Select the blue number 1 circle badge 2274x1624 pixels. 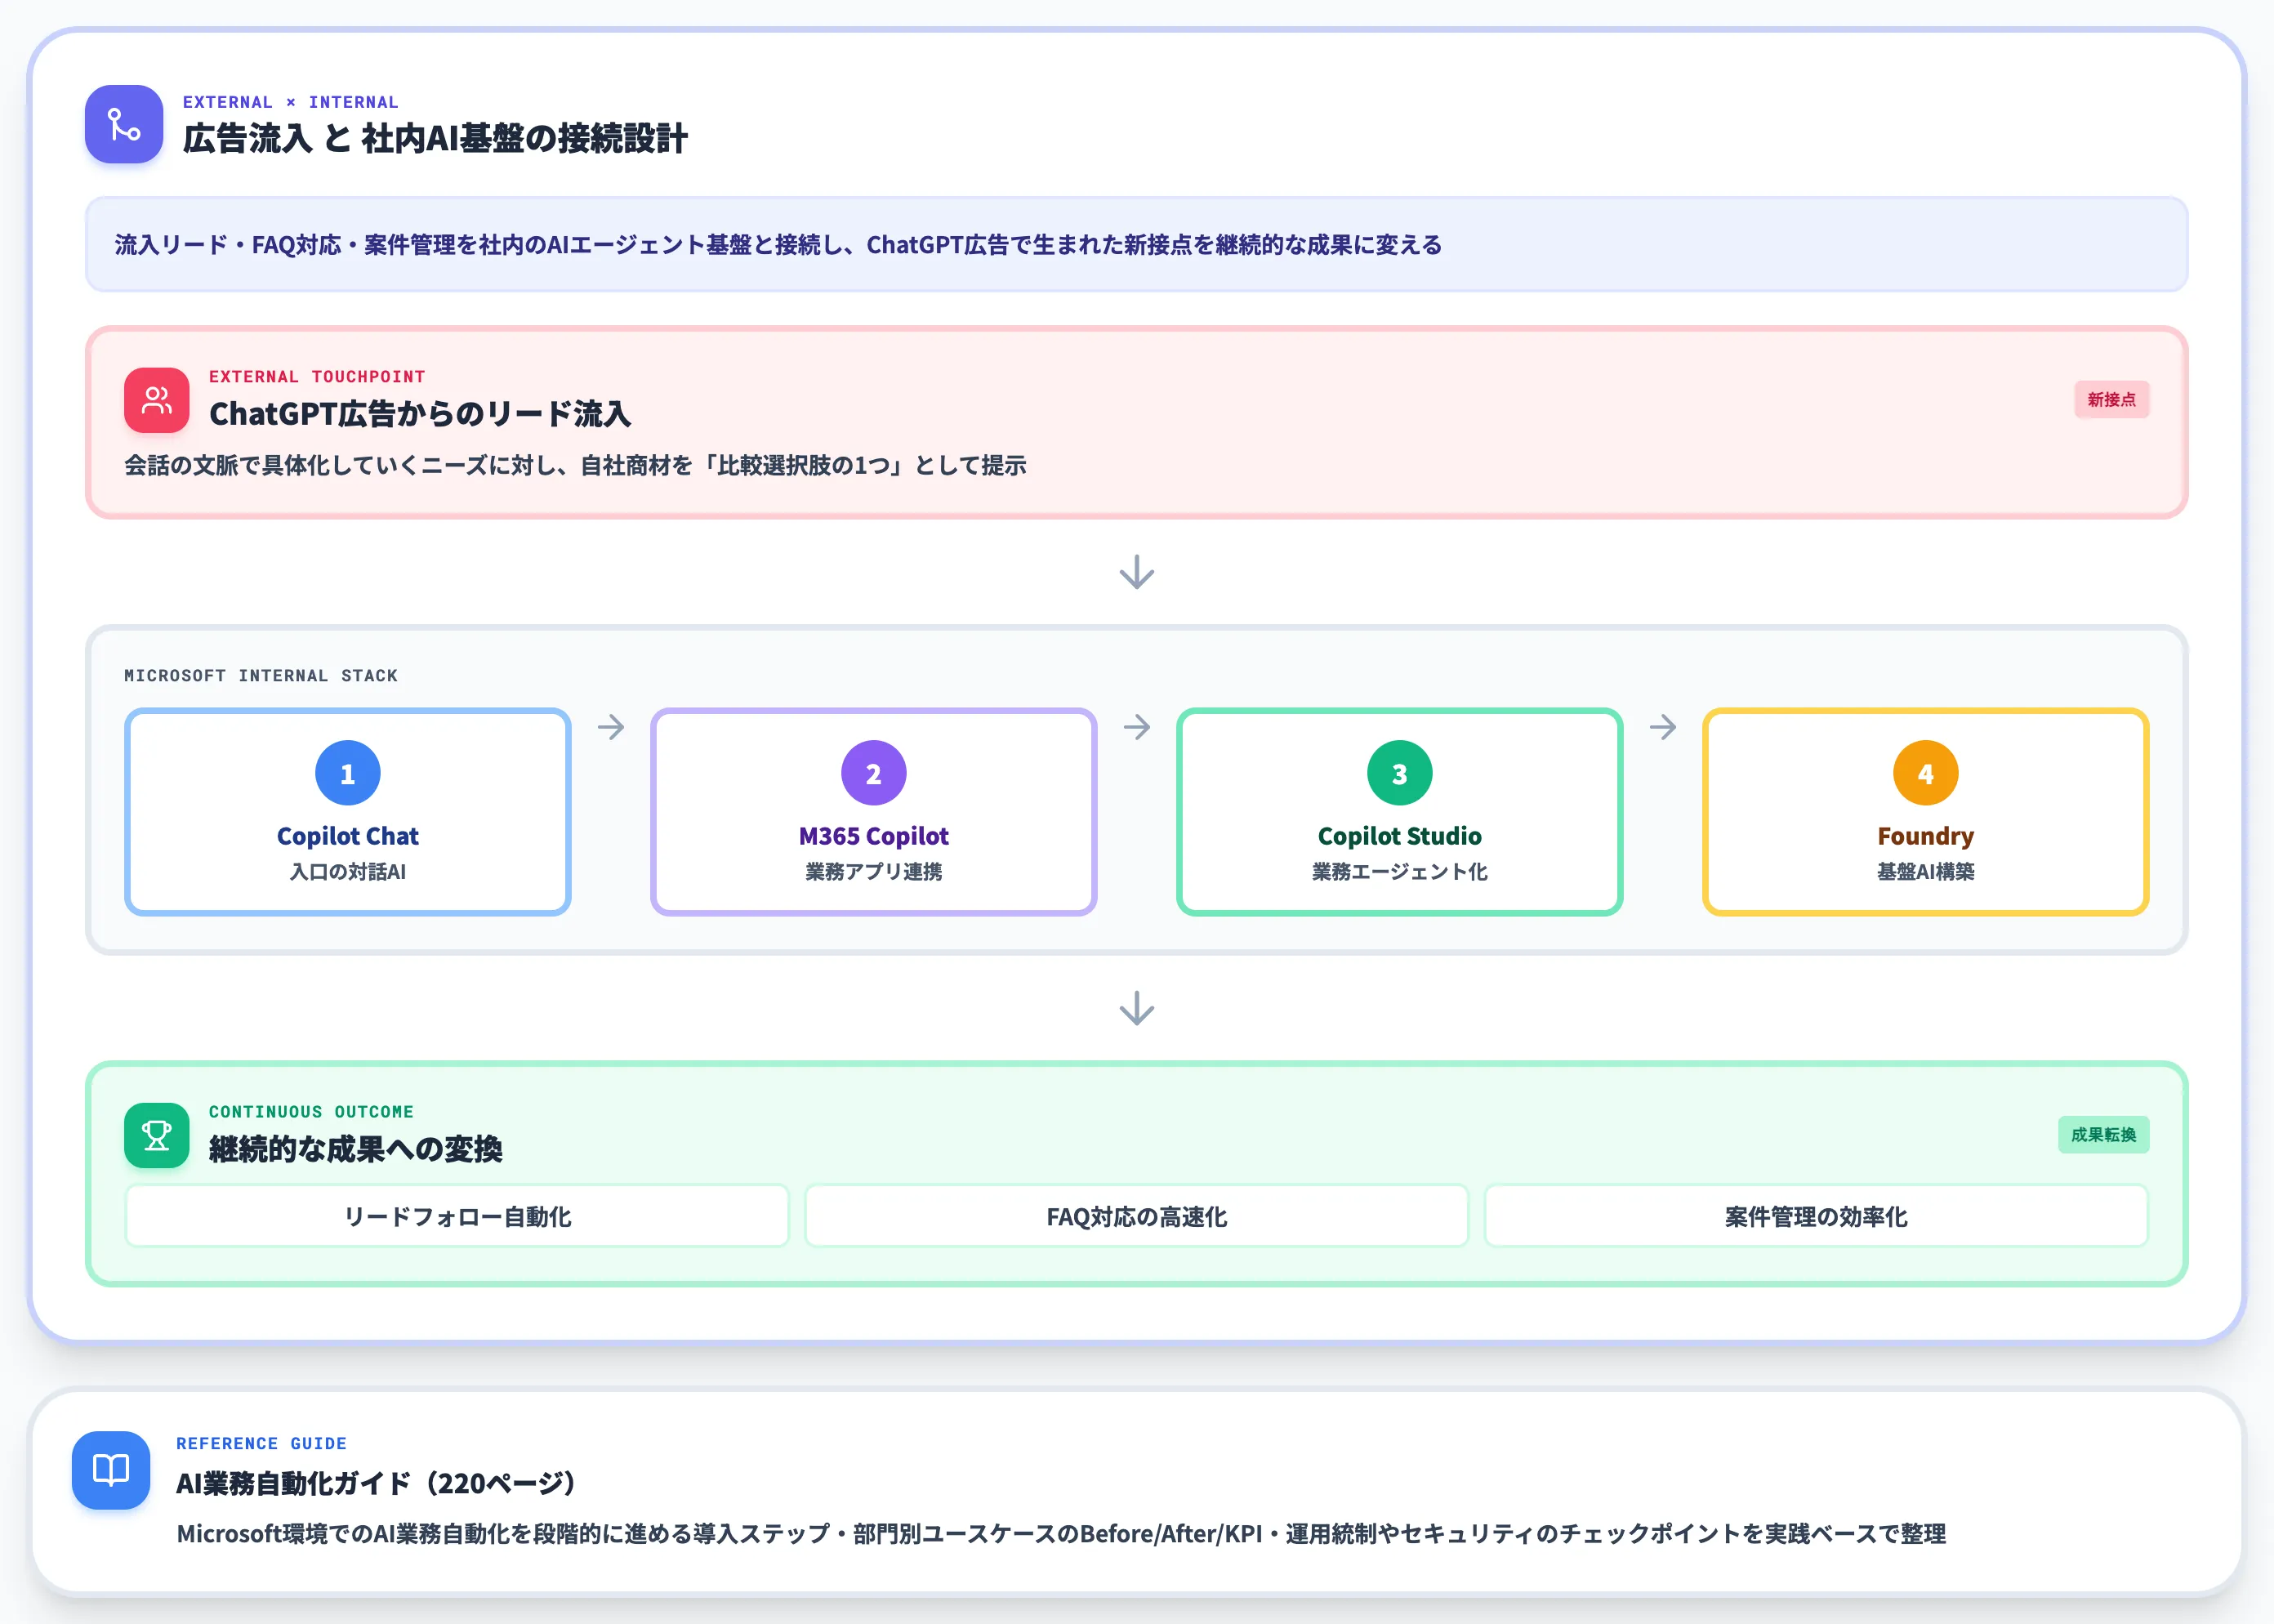click(348, 773)
